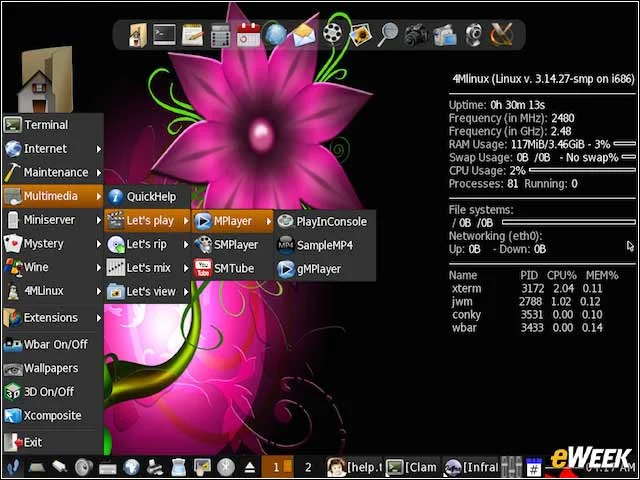Open the large home folder desktop icon
The image size is (640, 480).
click(45, 80)
